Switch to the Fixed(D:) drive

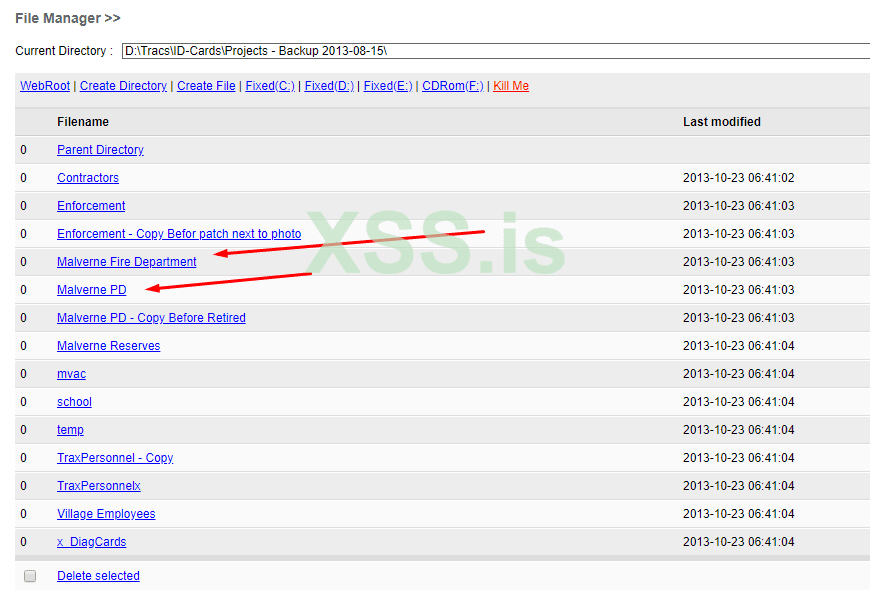coord(329,86)
